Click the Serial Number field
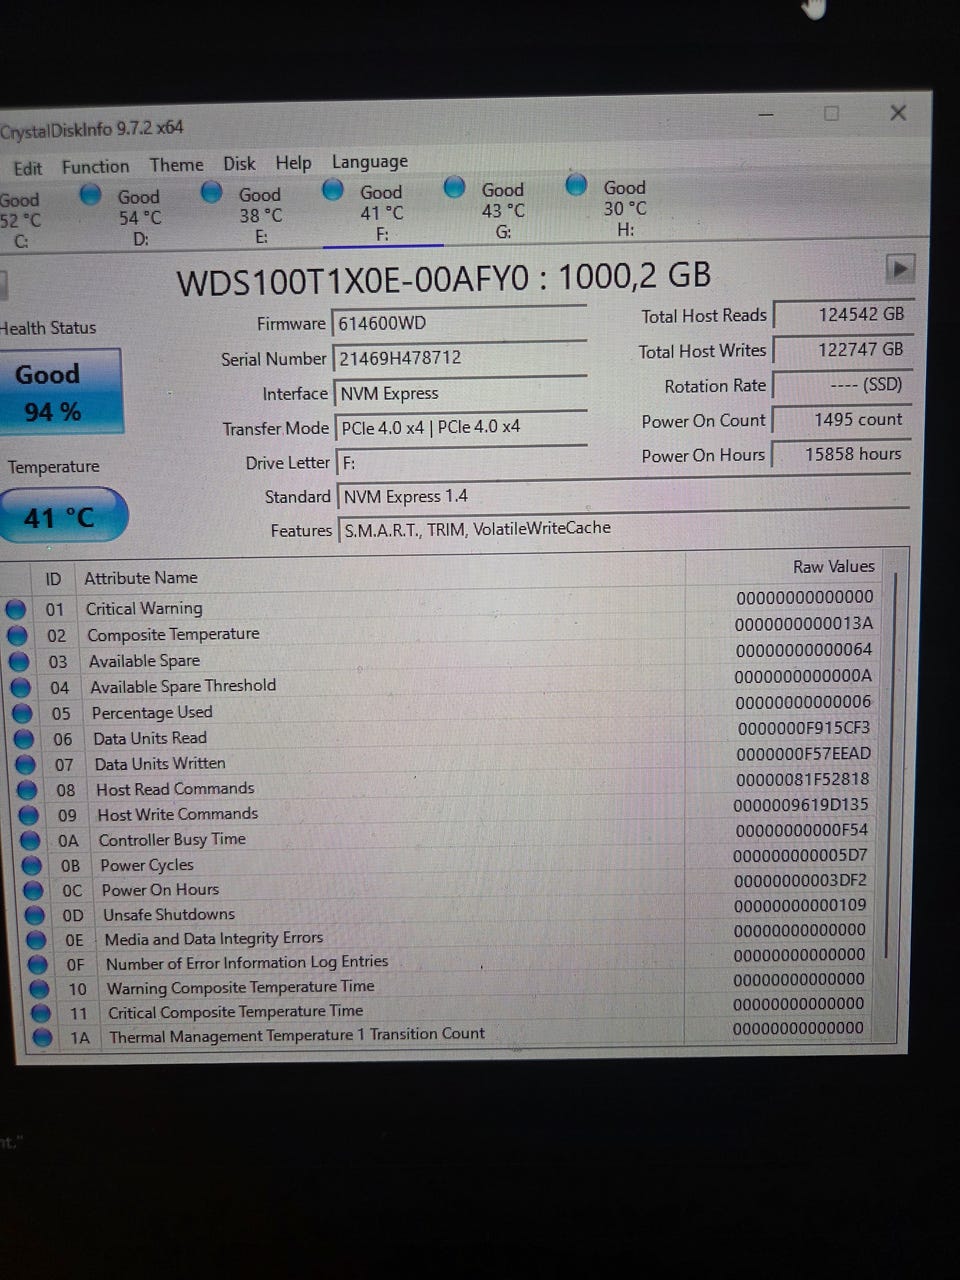The width and height of the screenshot is (960, 1280). 460,358
